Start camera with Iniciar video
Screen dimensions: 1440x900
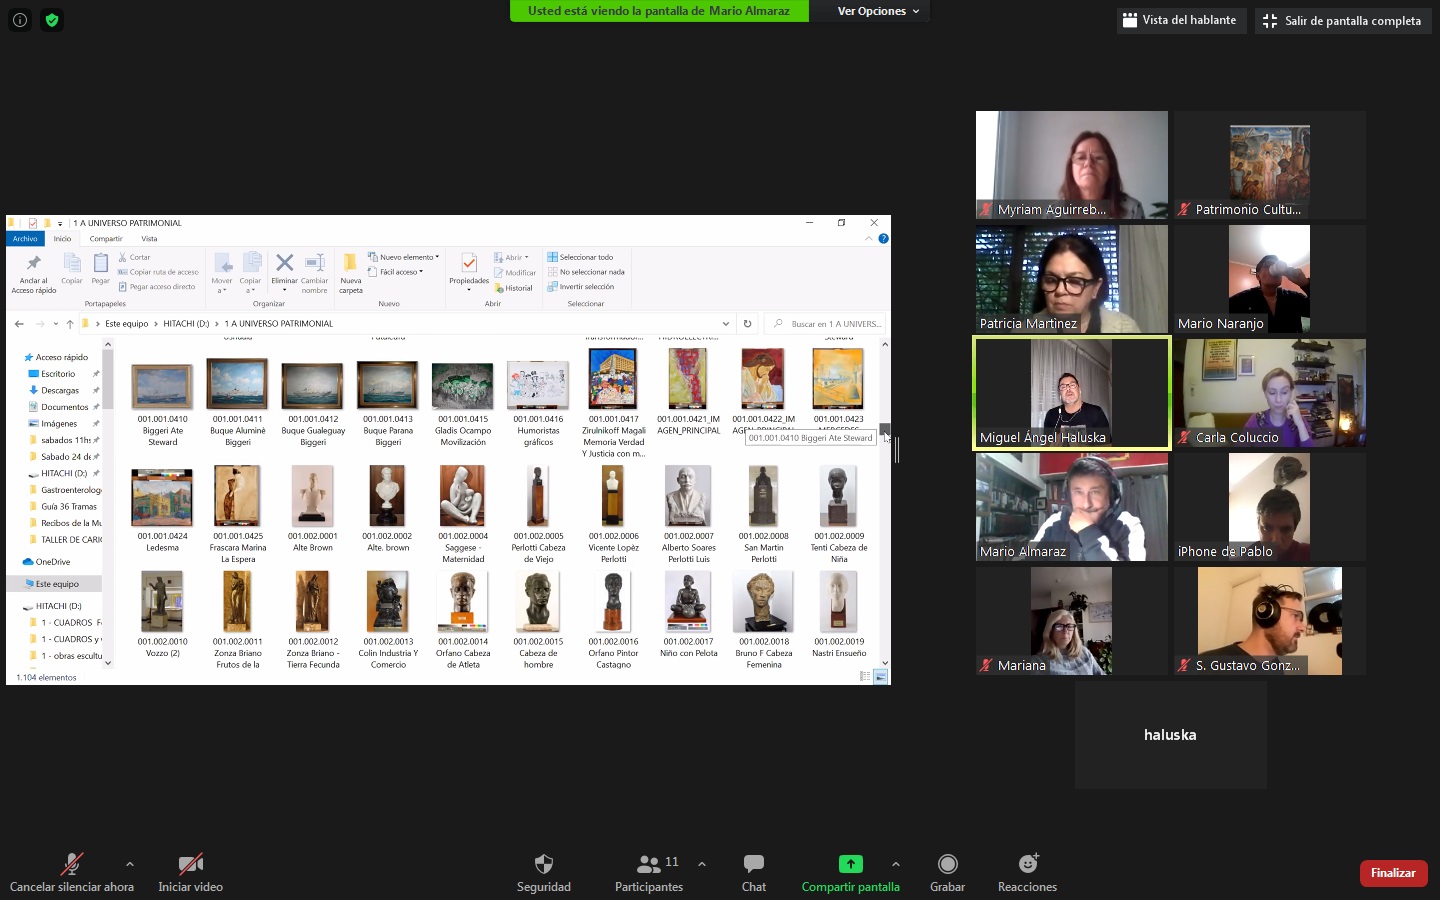[190, 872]
